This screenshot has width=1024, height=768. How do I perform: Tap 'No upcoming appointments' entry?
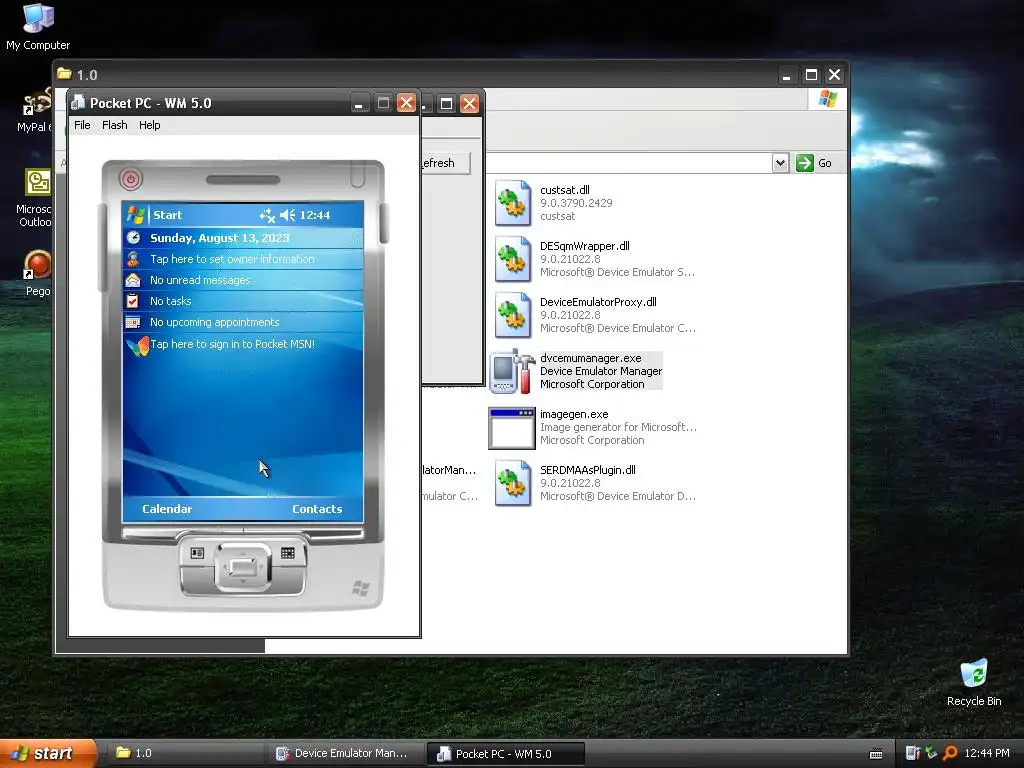click(x=214, y=322)
